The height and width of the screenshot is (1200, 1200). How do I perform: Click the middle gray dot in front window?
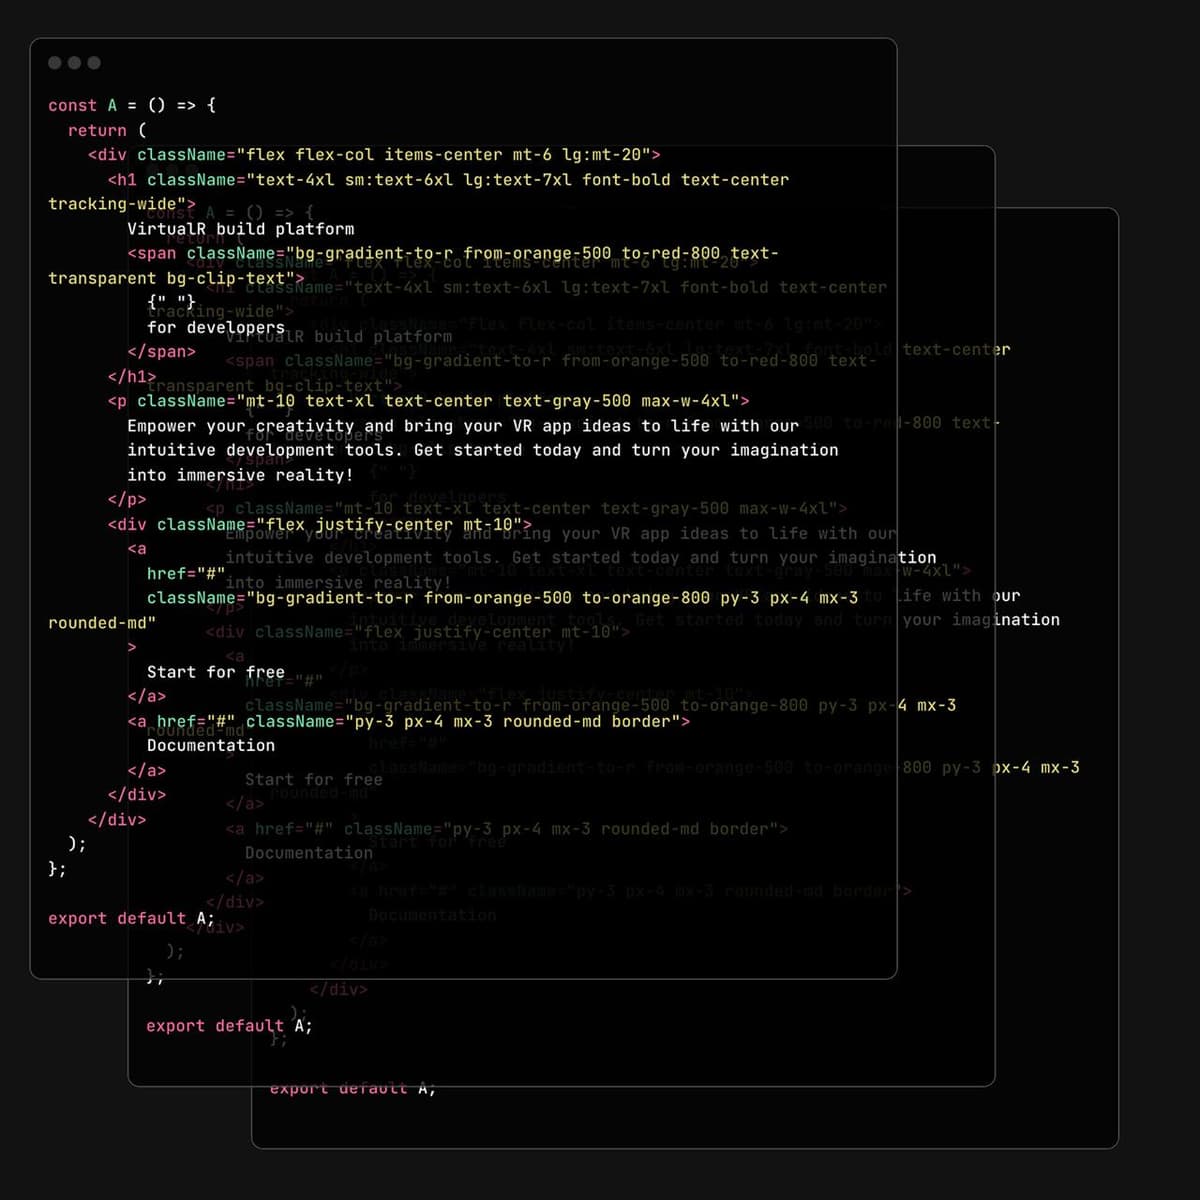click(x=74, y=63)
